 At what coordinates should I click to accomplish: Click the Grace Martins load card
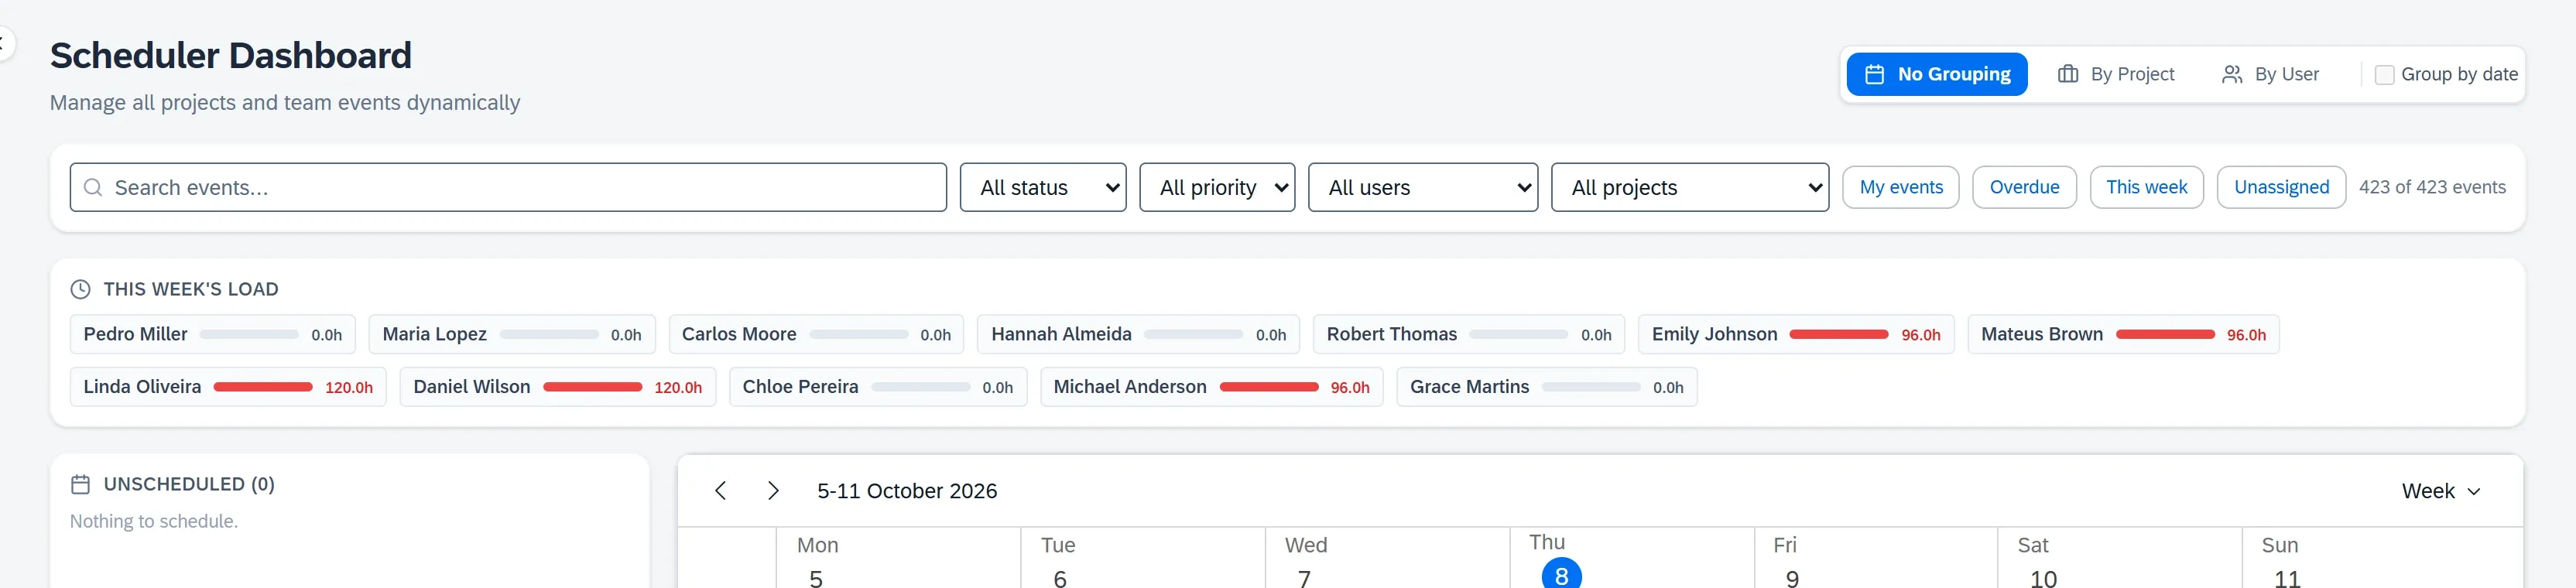1547,387
